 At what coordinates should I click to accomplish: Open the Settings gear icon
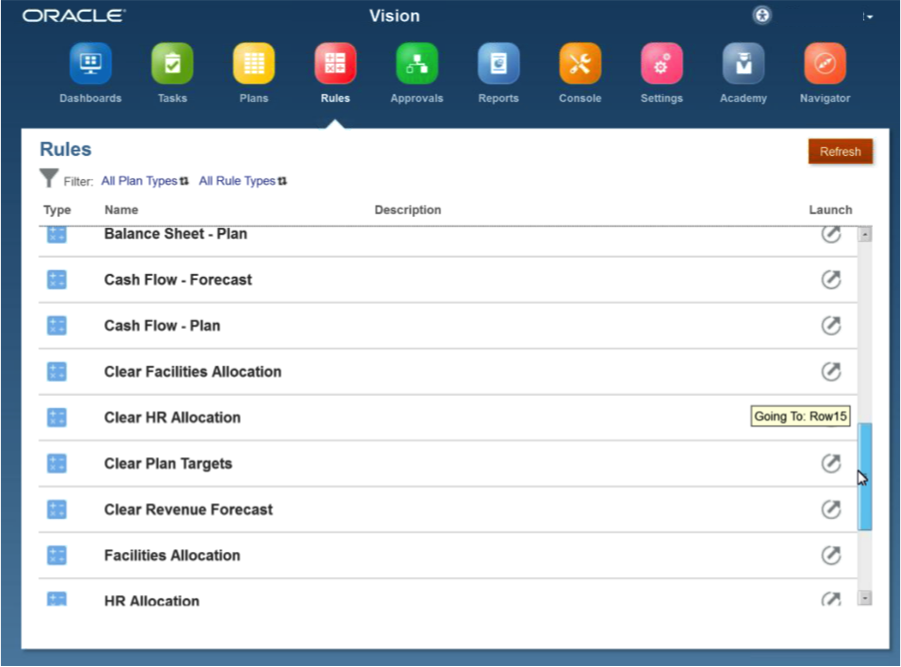tap(661, 64)
